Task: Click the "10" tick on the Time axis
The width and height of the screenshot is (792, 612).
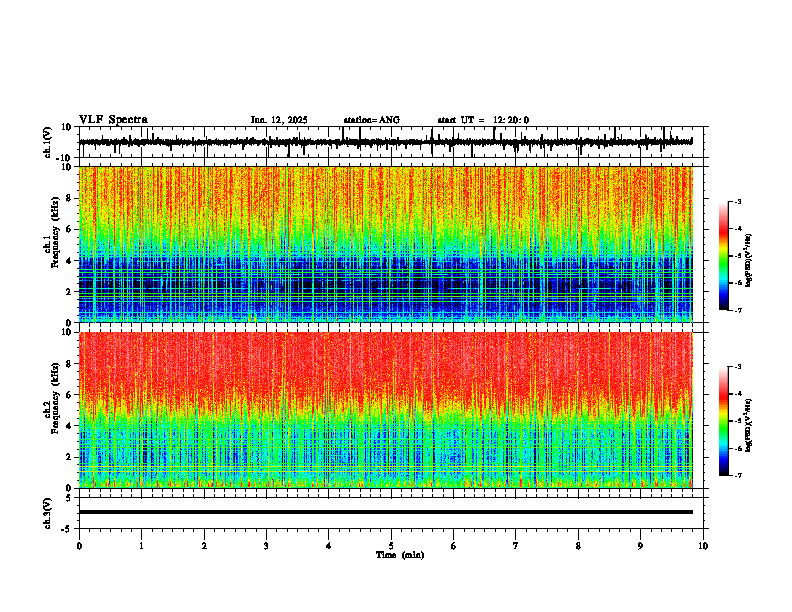Action: (703, 546)
